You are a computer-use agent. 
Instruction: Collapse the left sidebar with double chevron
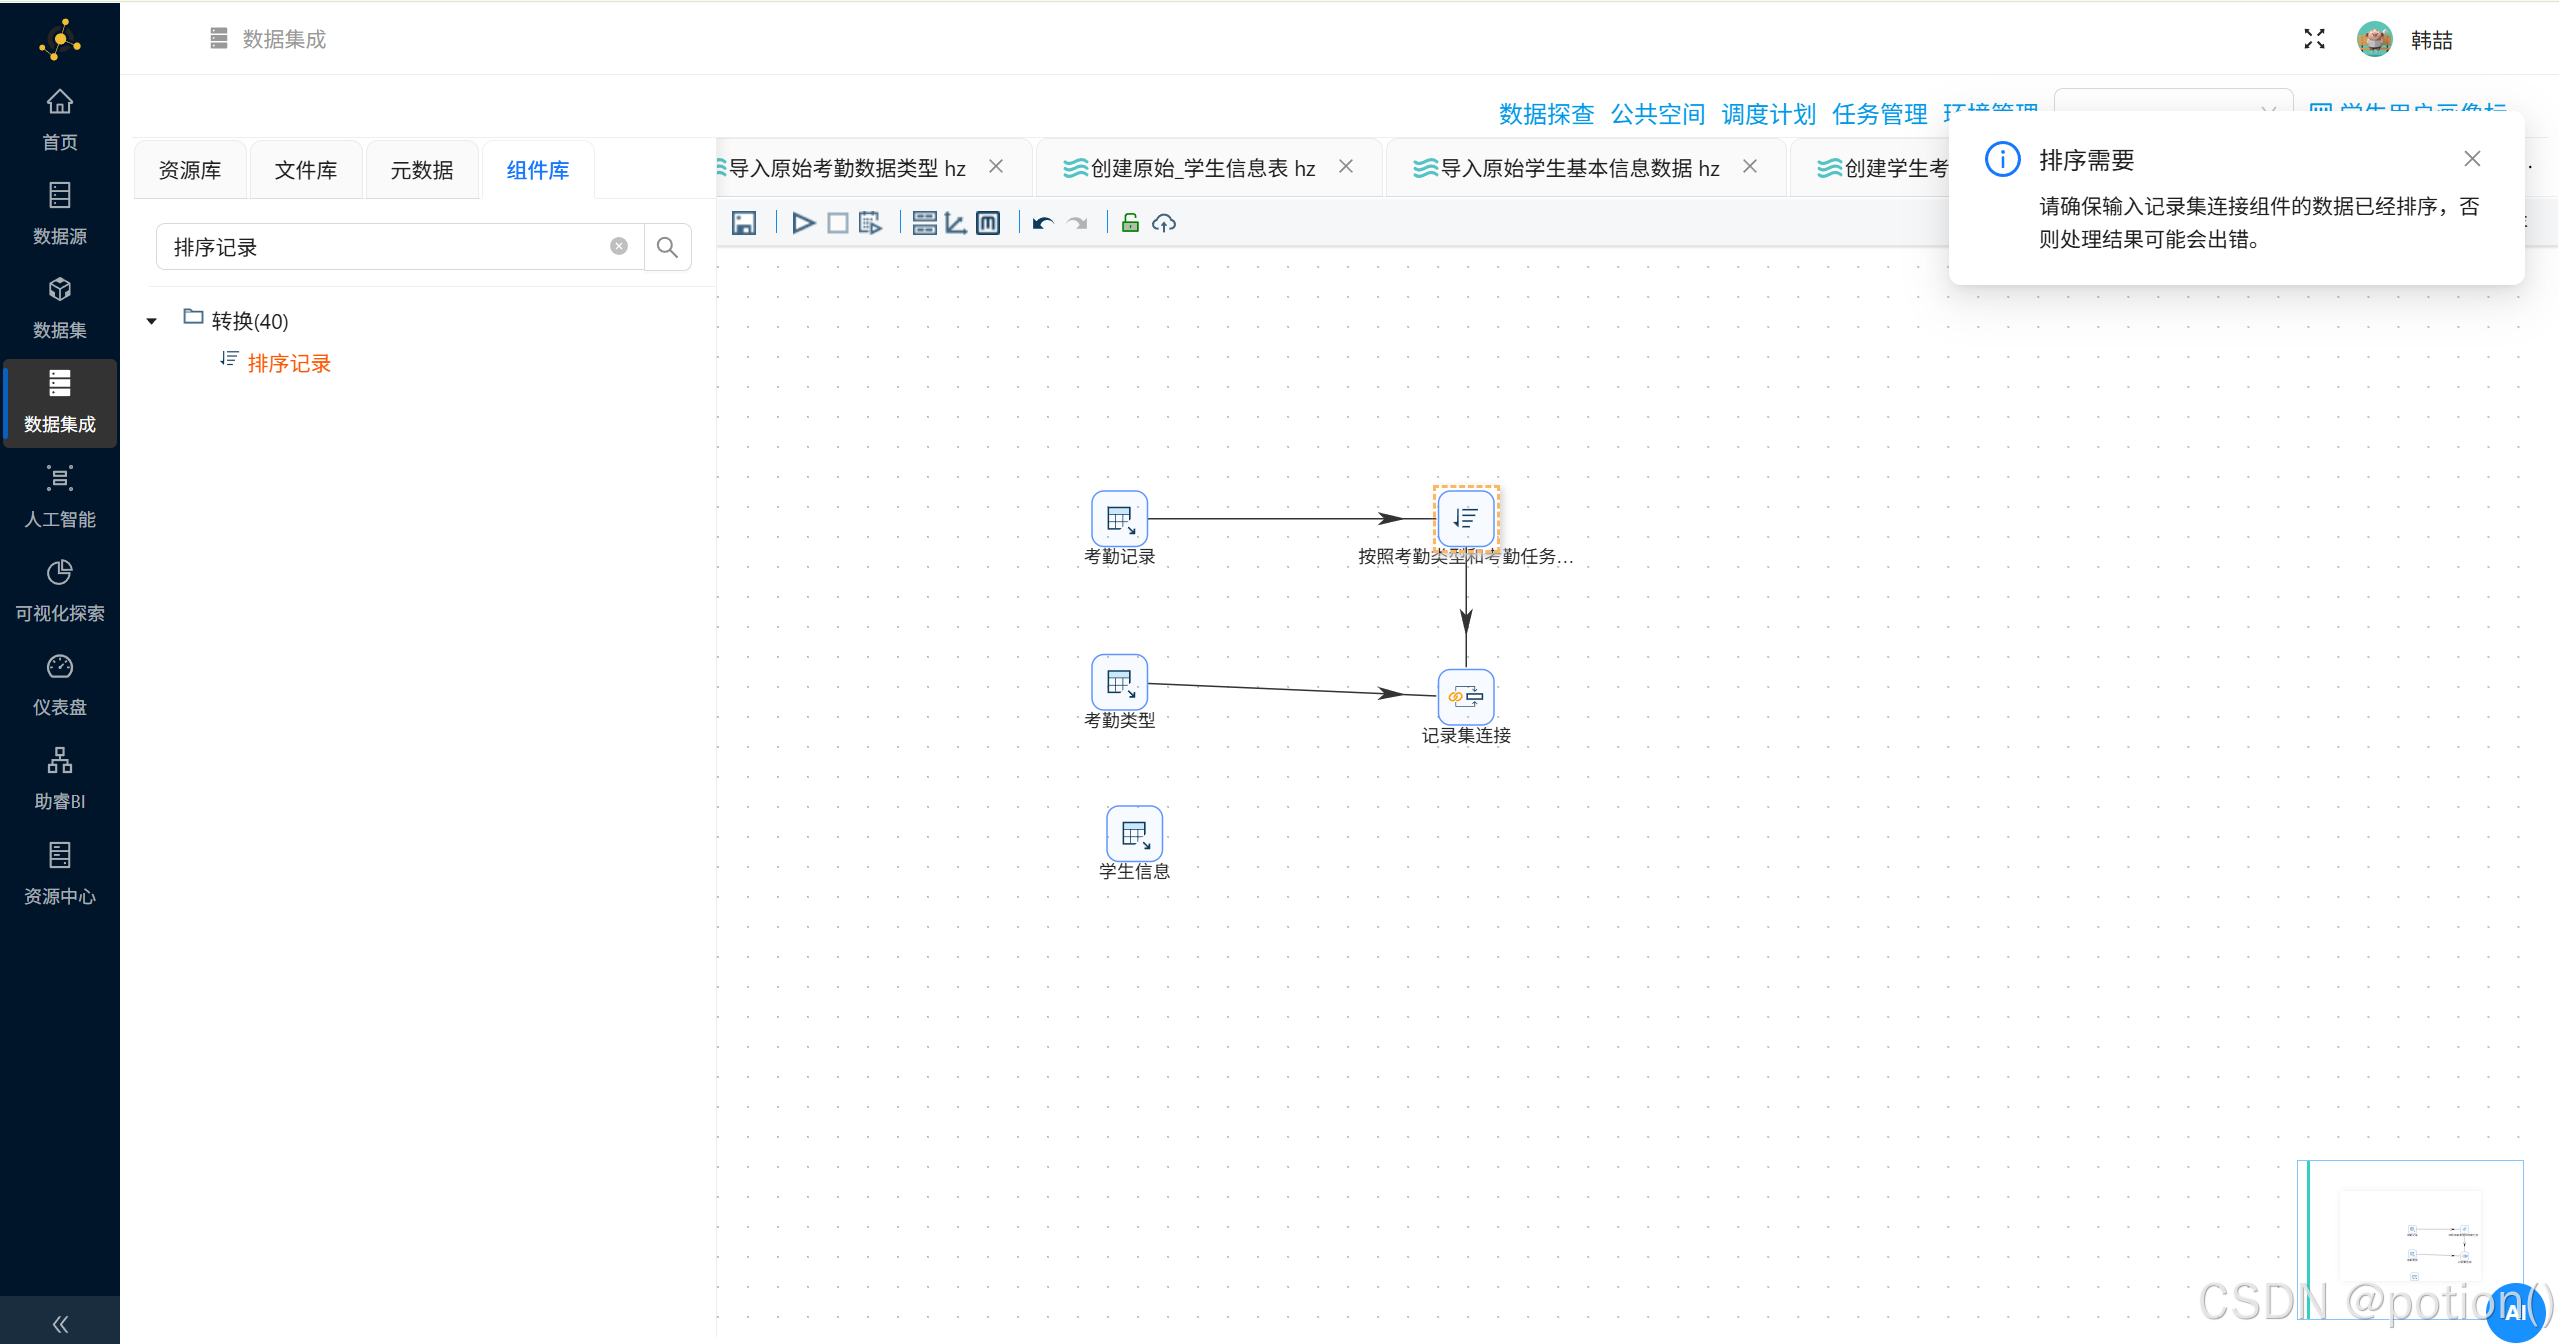coord(60,1324)
